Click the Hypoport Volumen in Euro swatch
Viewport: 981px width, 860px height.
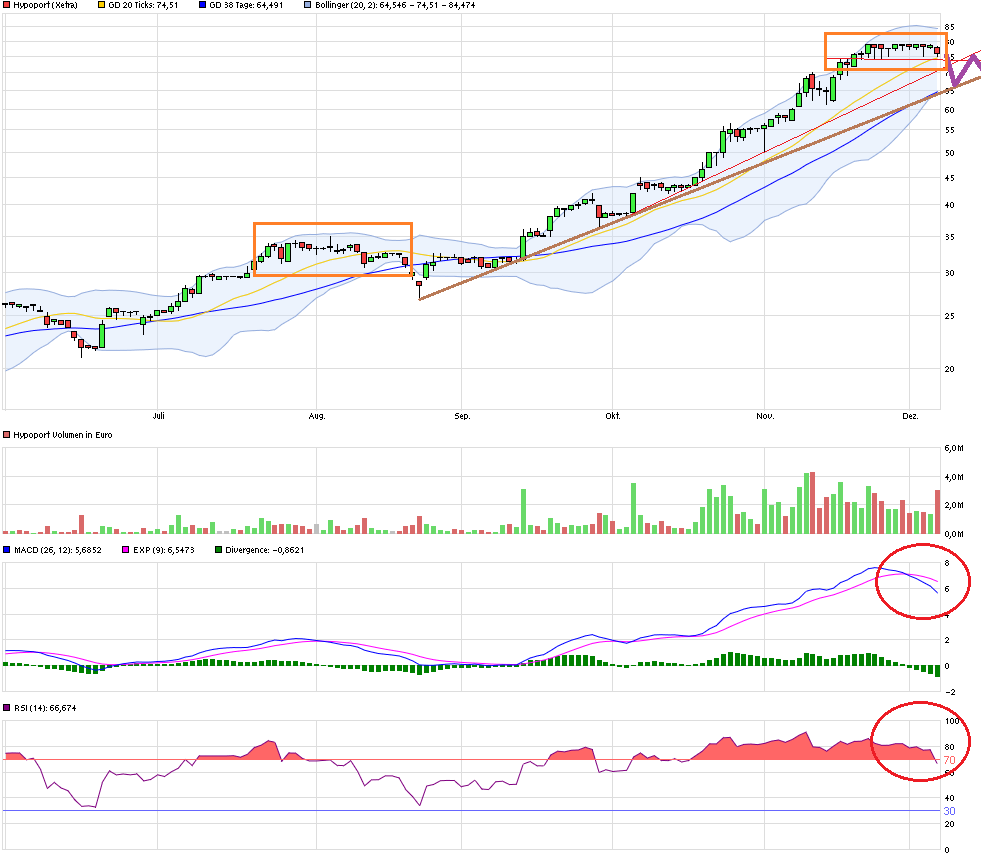coord(7,435)
